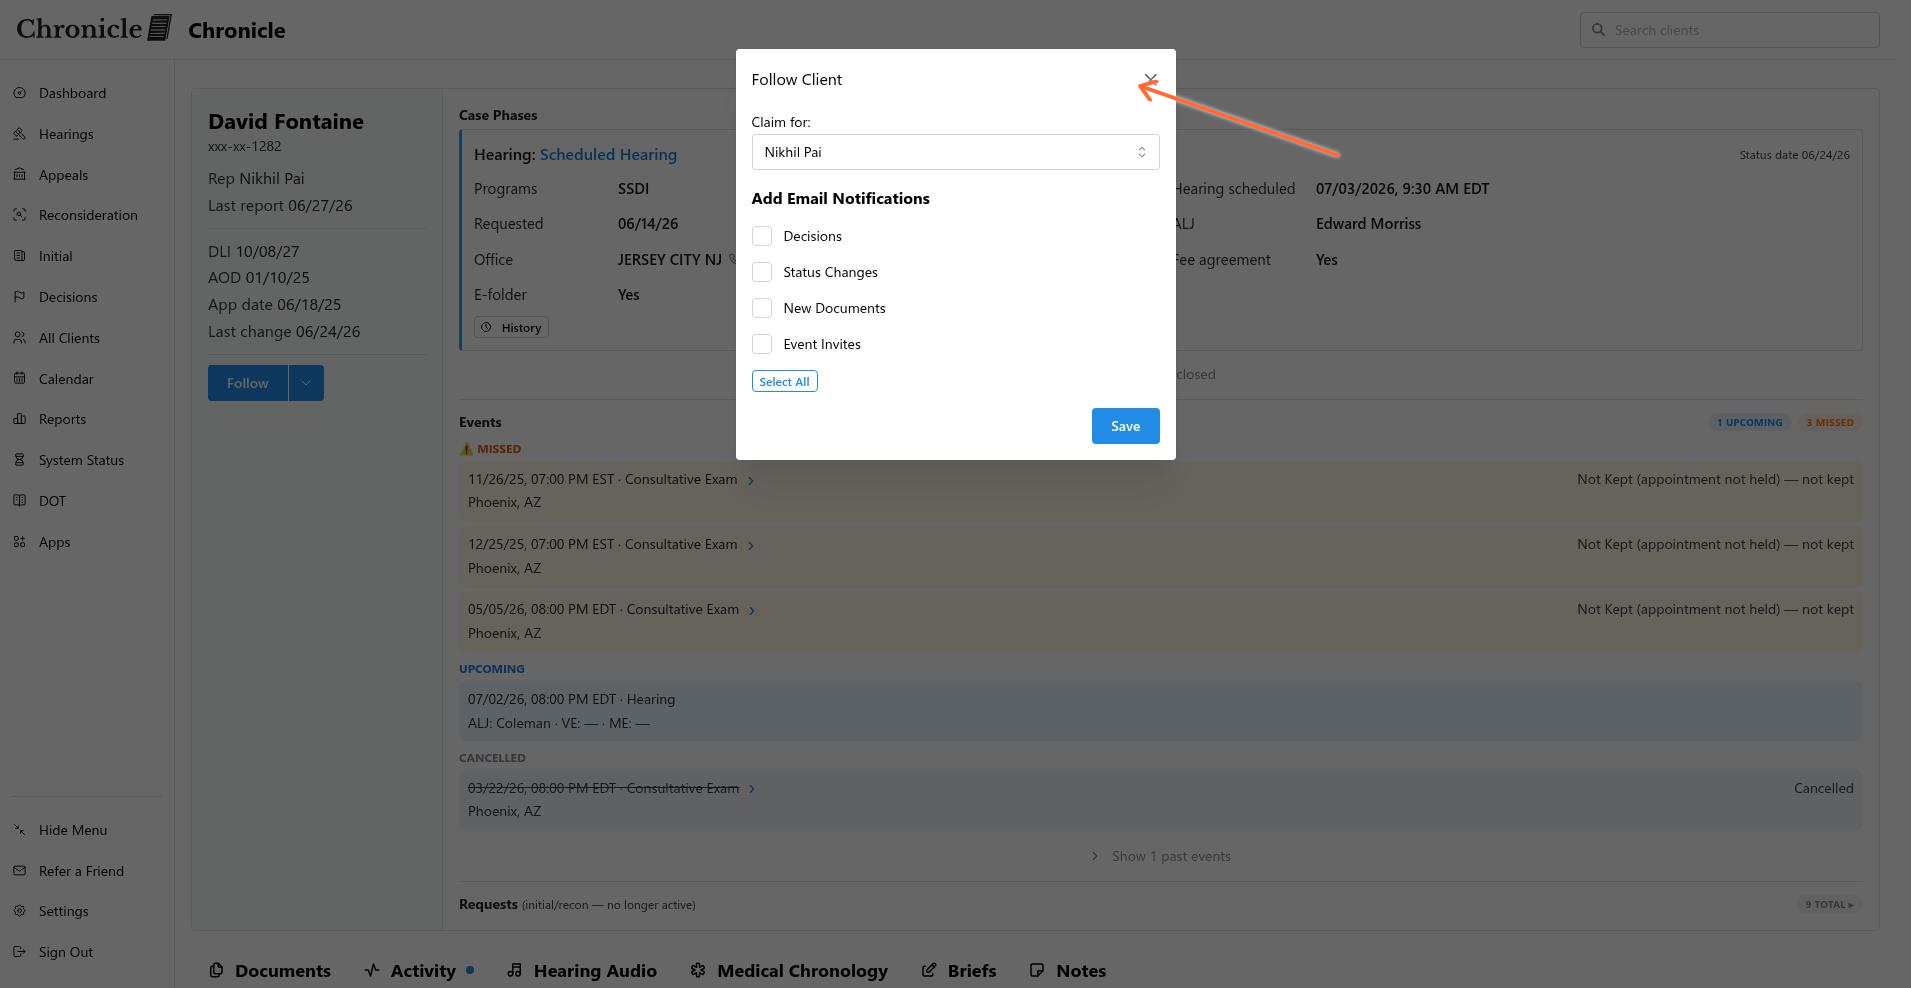This screenshot has width=1911, height=988.
Task: Tick the Decisions notification checkbox
Action: point(762,236)
